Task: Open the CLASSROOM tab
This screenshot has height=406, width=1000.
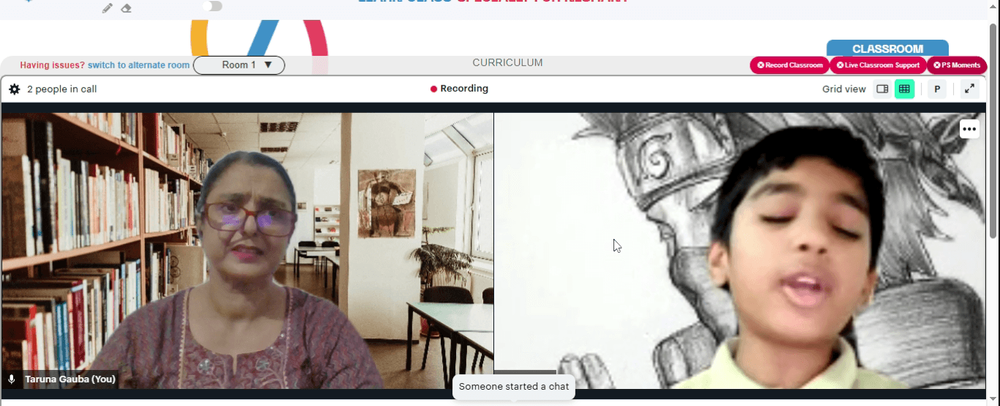Action: pos(888,48)
